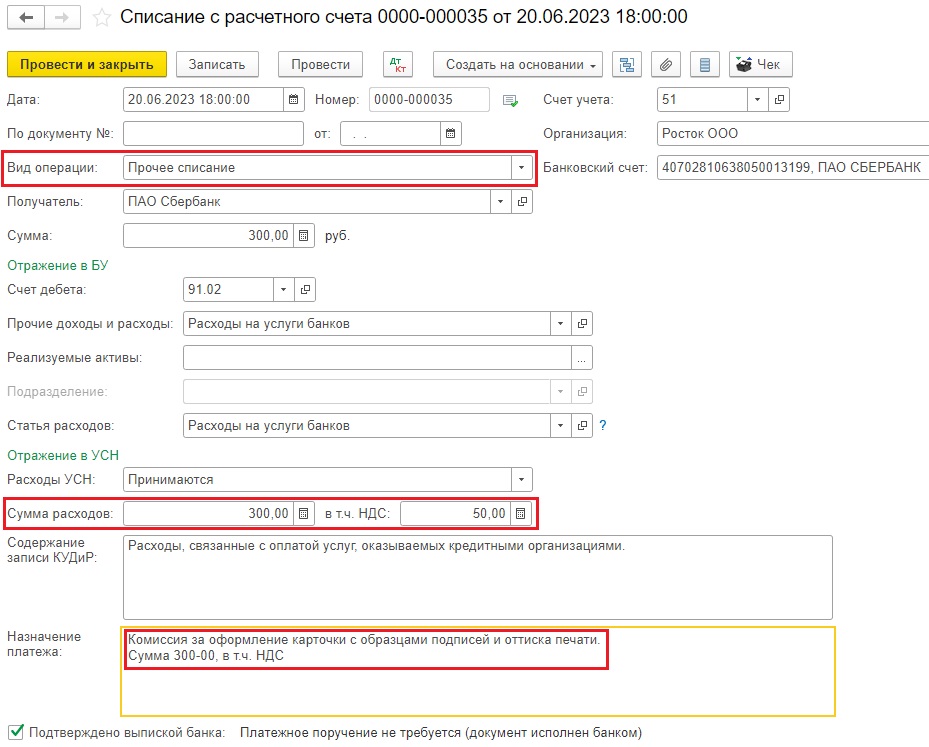Open Прочие доходы и расходы item card

point(582,323)
